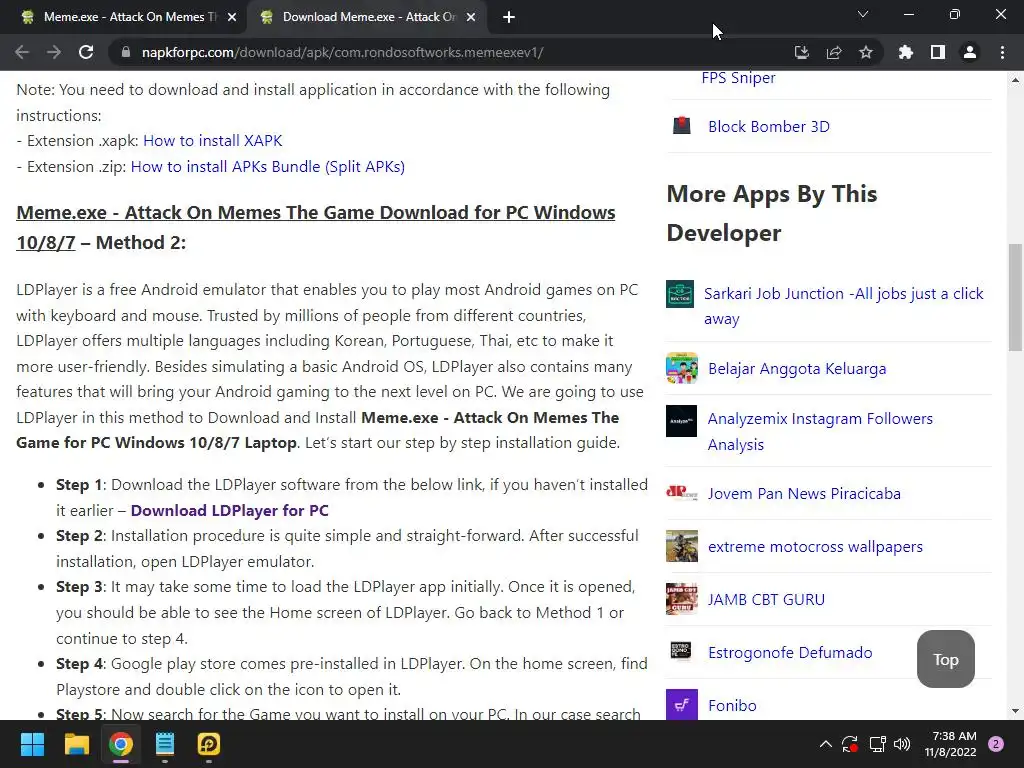Click the sync update tray icon
This screenshot has width=1024, height=768.
click(850, 744)
